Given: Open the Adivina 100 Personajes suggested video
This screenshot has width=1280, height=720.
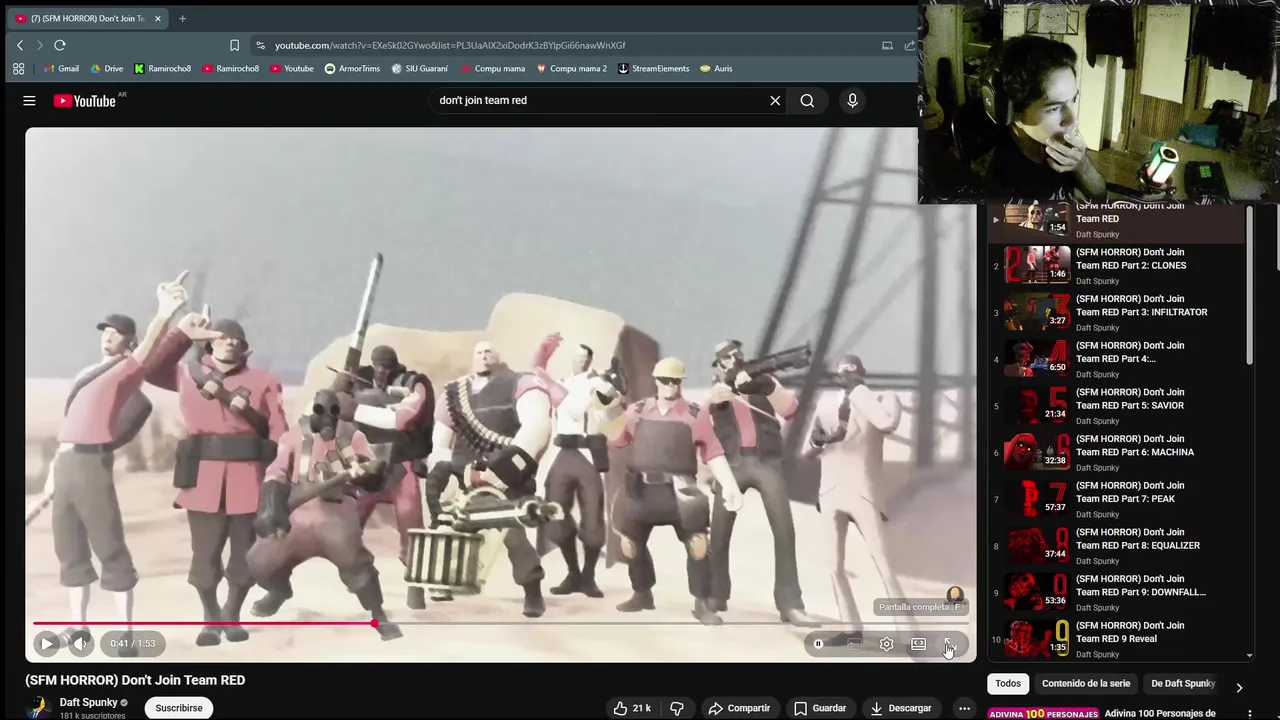Looking at the screenshot, I should [x=1160, y=714].
